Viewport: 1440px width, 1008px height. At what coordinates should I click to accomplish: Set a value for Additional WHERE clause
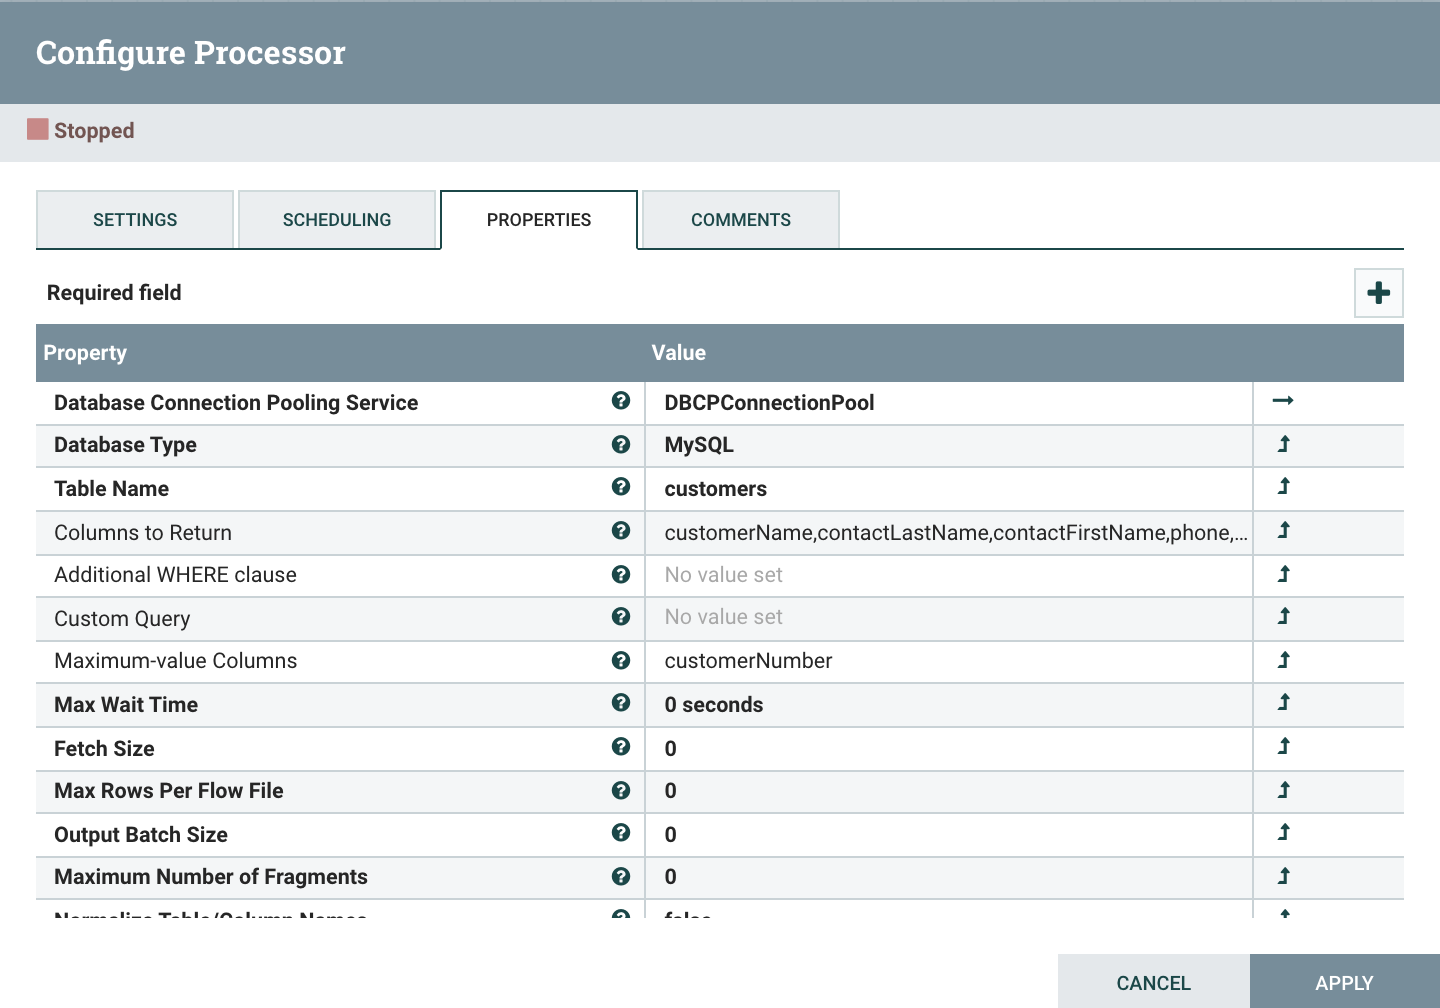pyautogui.click(x=949, y=575)
